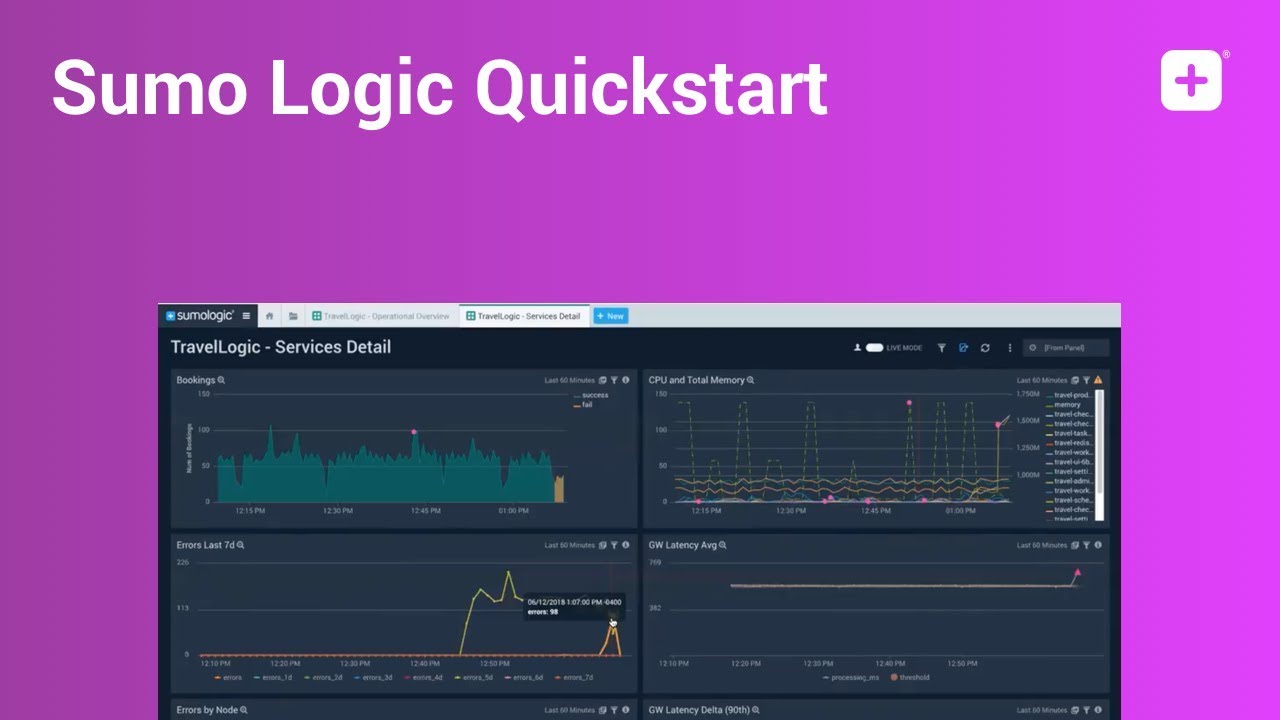Click magnifier icon next to GW Latency Avg
1280x720 pixels.
[723, 545]
